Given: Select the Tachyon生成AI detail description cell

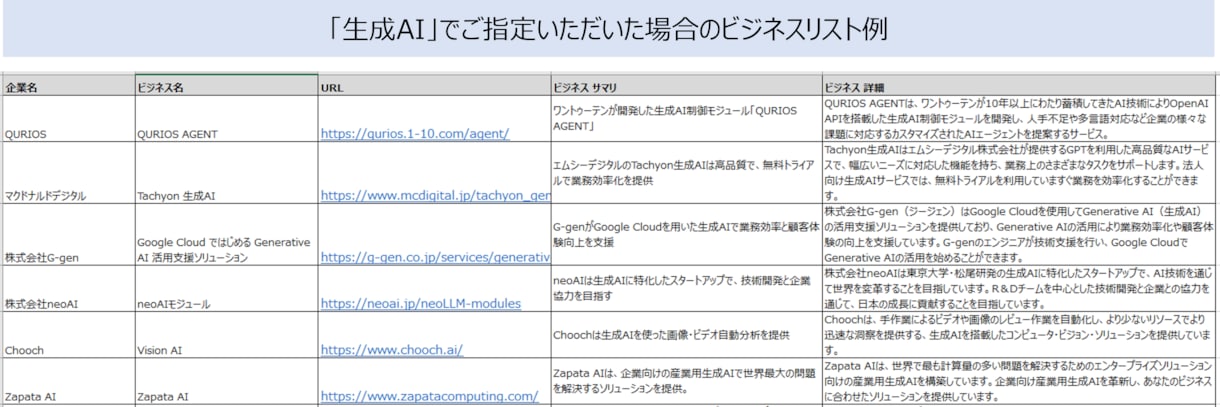Looking at the screenshot, I should pos(1020,174).
